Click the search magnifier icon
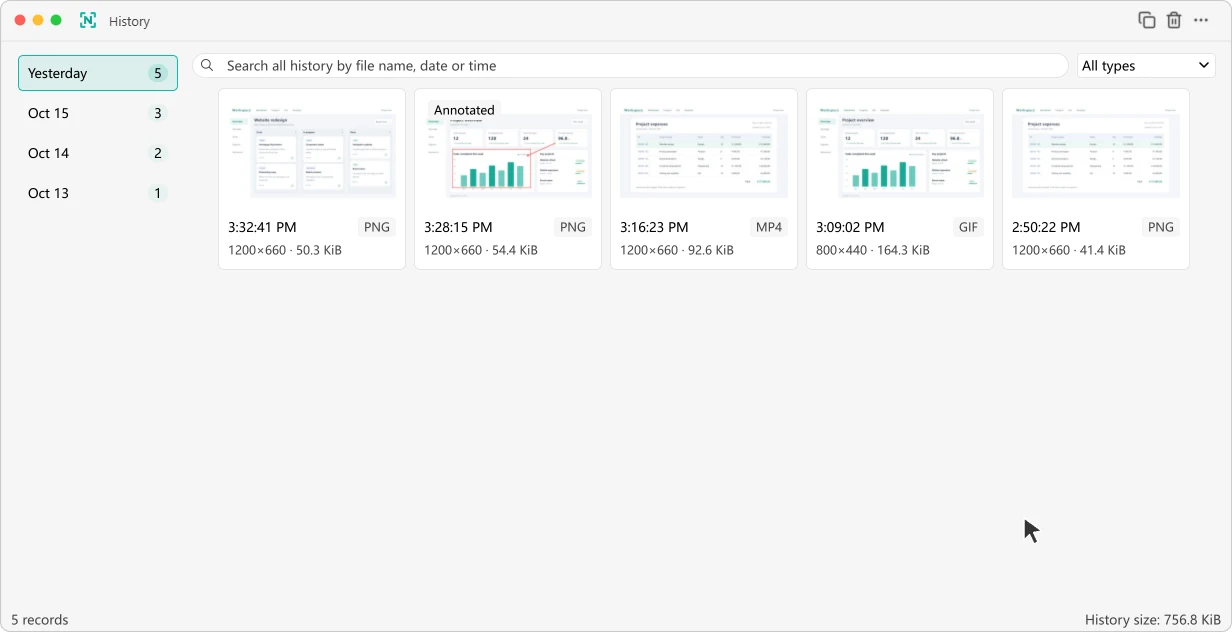This screenshot has width=1232, height=632. pyautogui.click(x=208, y=65)
